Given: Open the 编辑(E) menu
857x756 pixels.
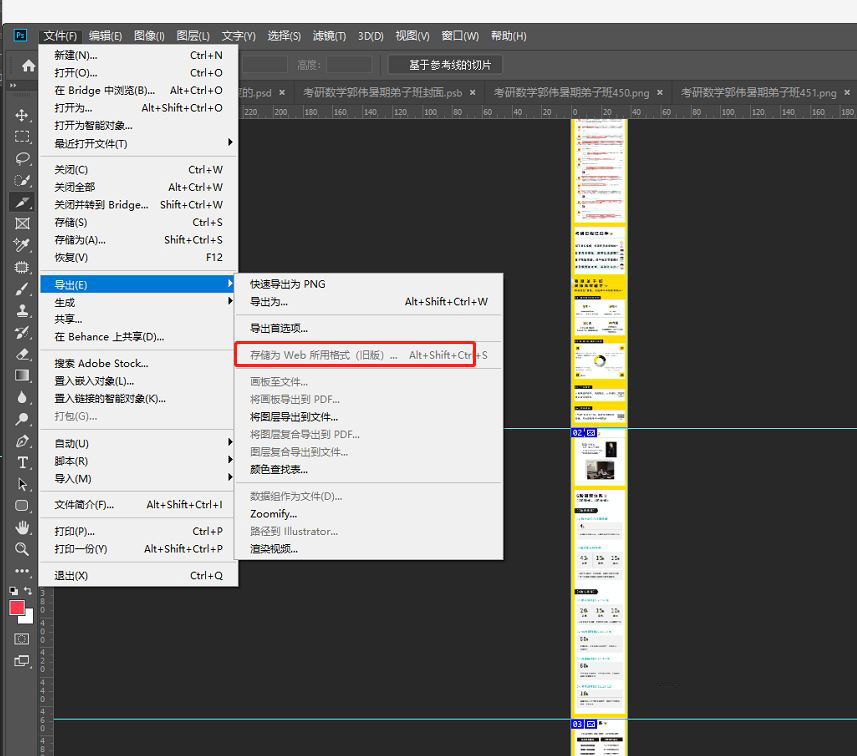Looking at the screenshot, I should (x=105, y=36).
